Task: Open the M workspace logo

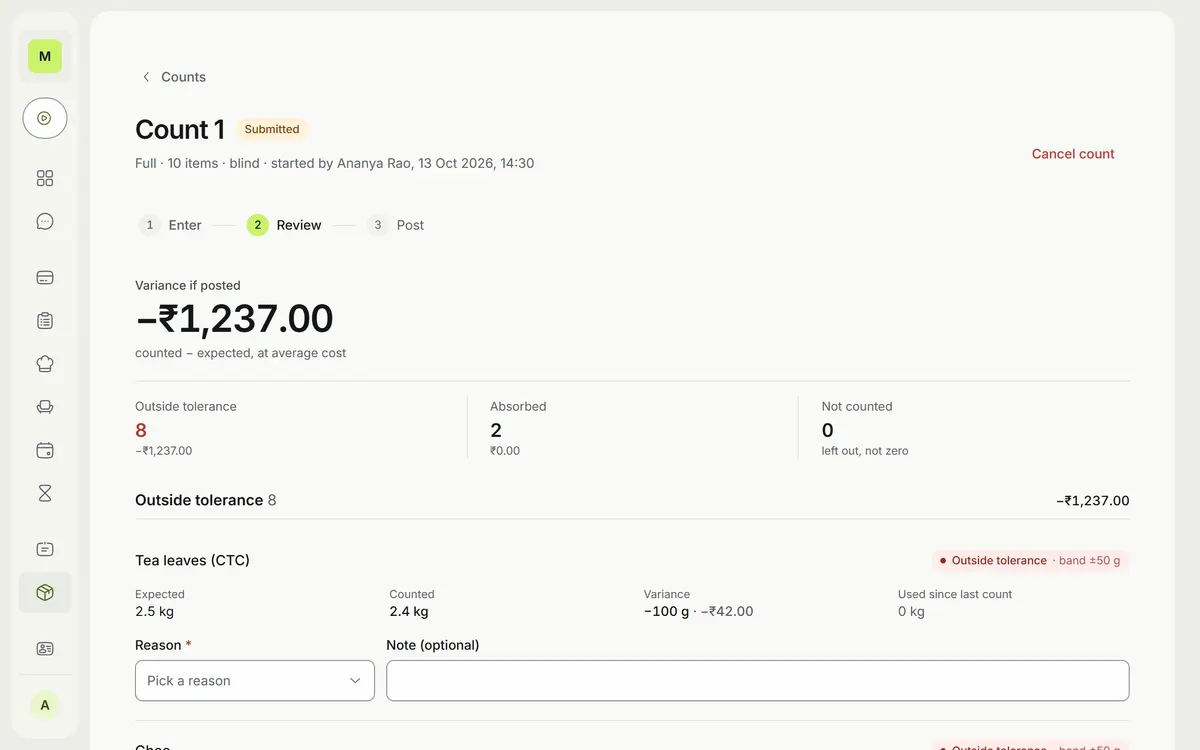Action: [x=45, y=57]
